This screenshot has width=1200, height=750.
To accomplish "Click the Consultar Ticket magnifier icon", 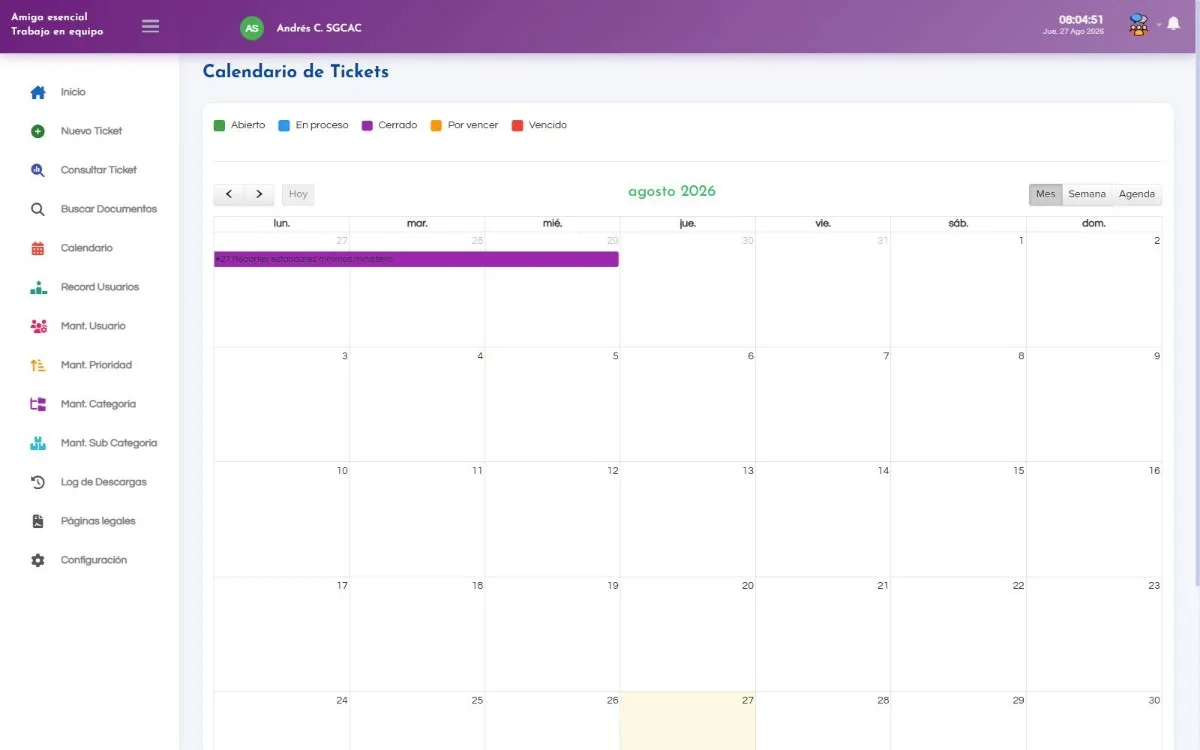I will tap(38, 170).
